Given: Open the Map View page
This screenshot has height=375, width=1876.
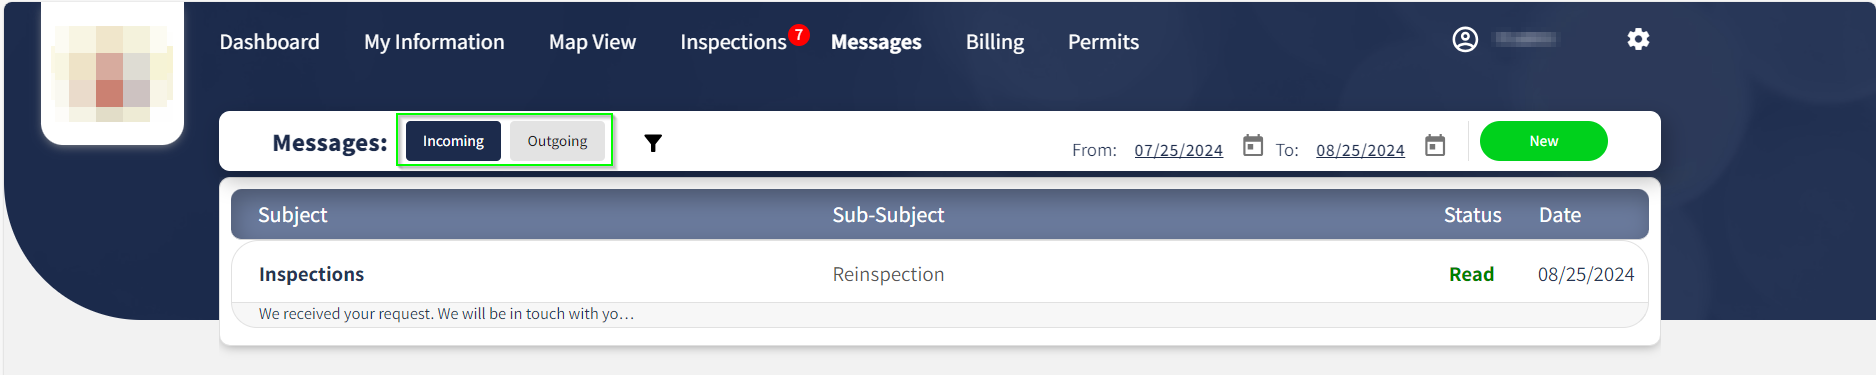Looking at the screenshot, I should click(x=592, y=42).
